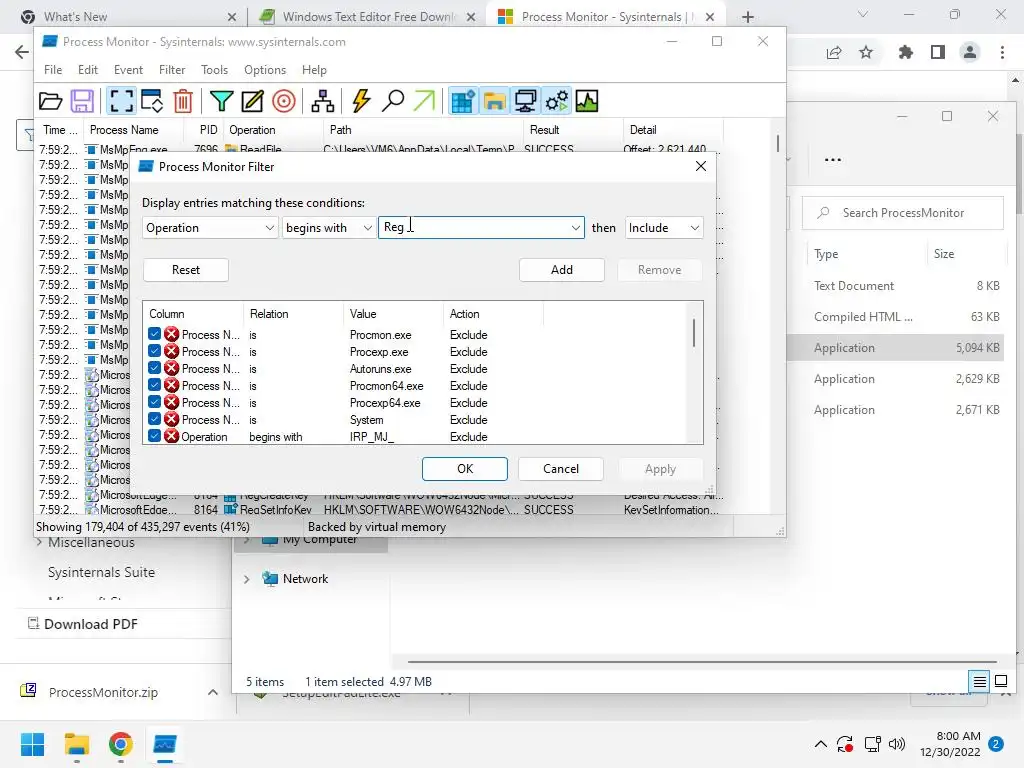Clear the display with the trash icon
Image resolution: width=1024 pixels, height=768 pixels.
tap(183, 101)
